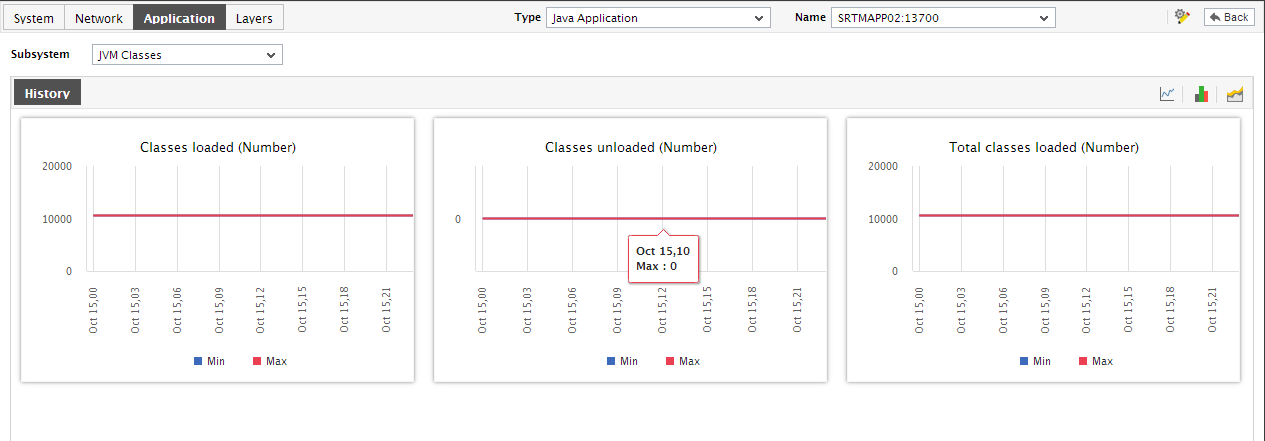Click the Classes unloaded (Number) chart title
The width and height of the screenshot is (1265, 441).
[x=631, y=147]
